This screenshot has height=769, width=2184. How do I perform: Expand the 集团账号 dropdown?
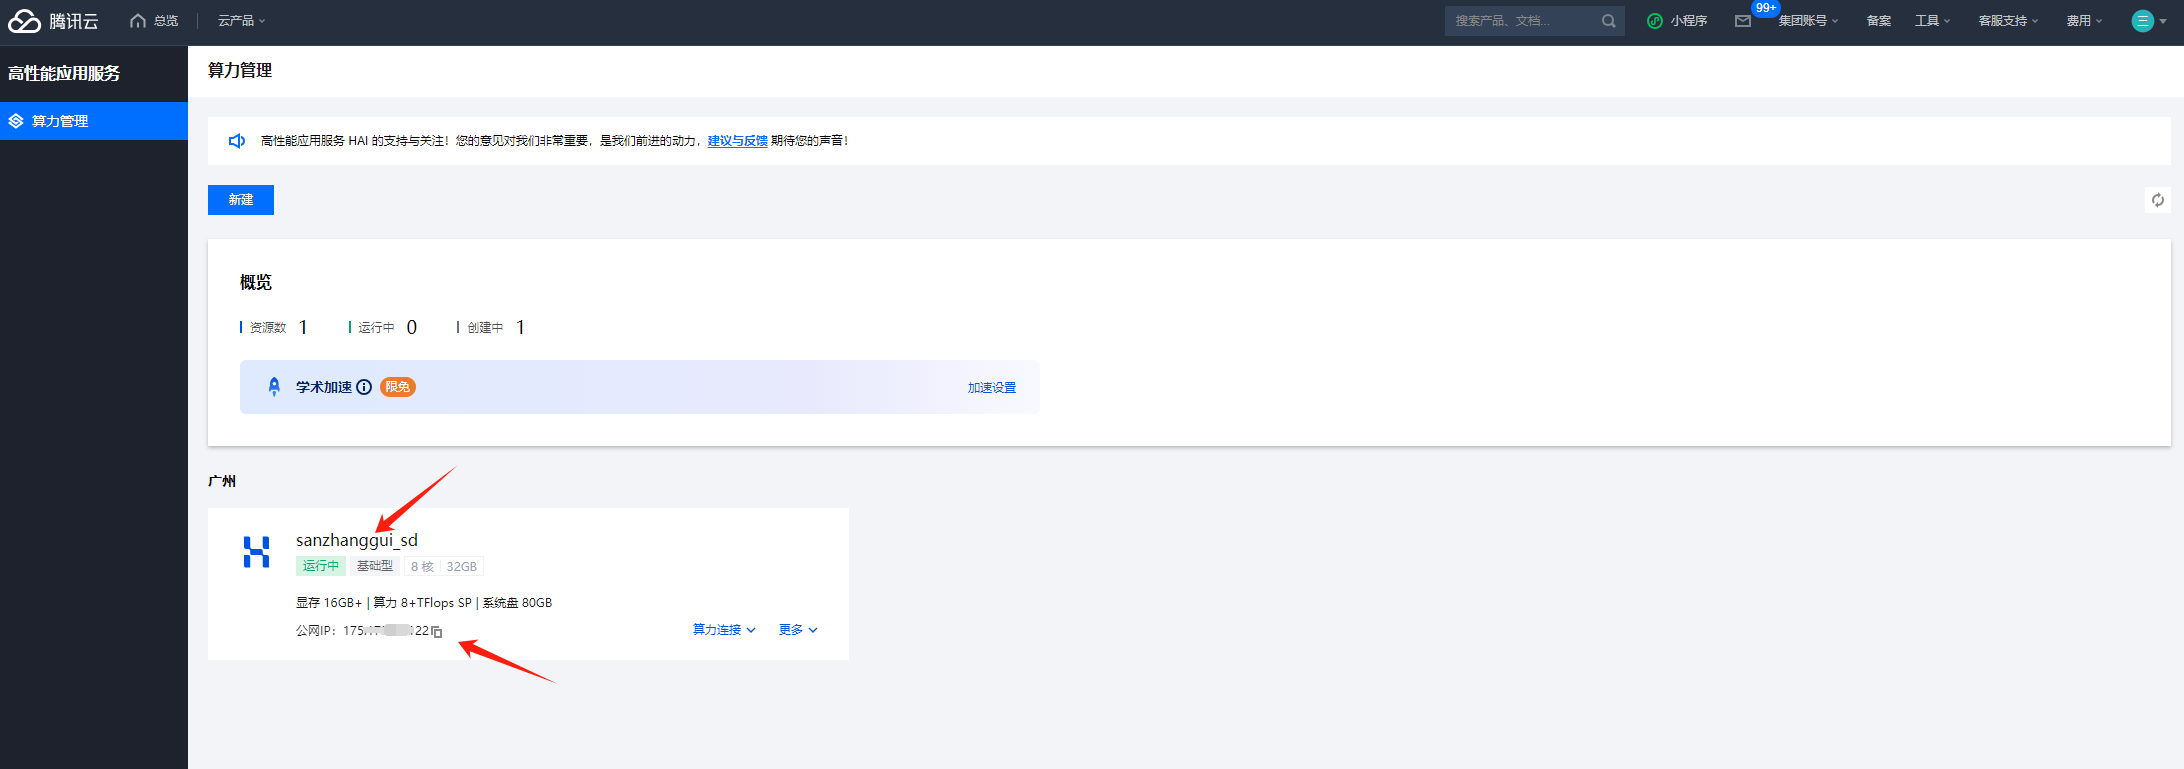[1808, 21]
